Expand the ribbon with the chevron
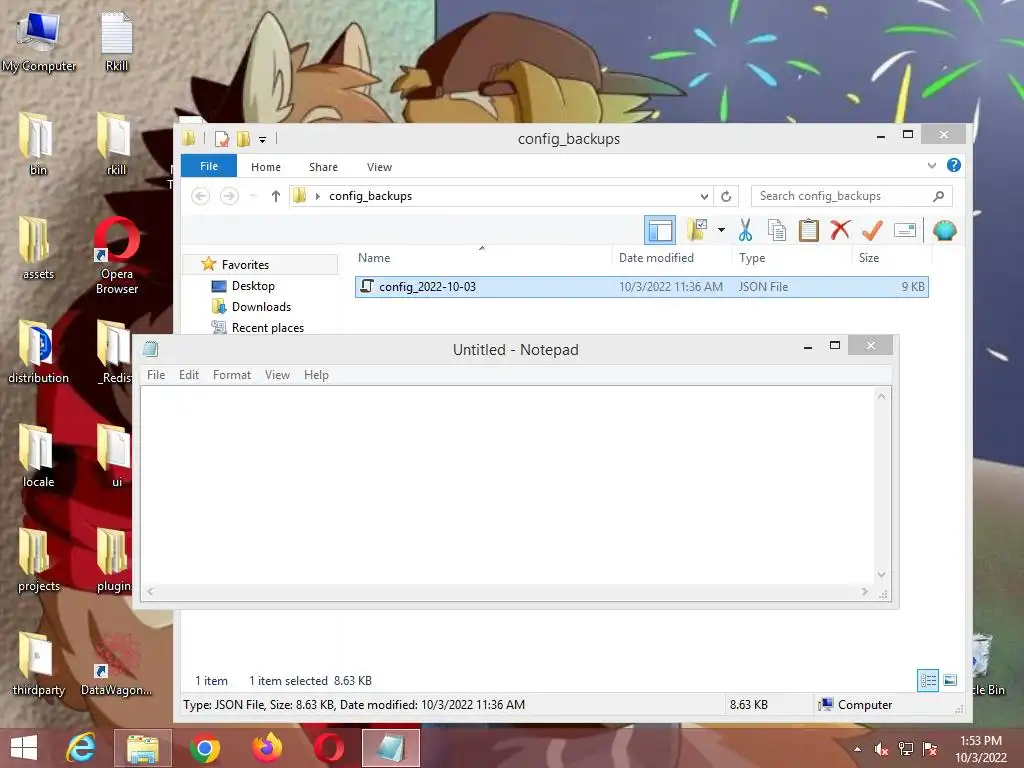 pos(932,166)
